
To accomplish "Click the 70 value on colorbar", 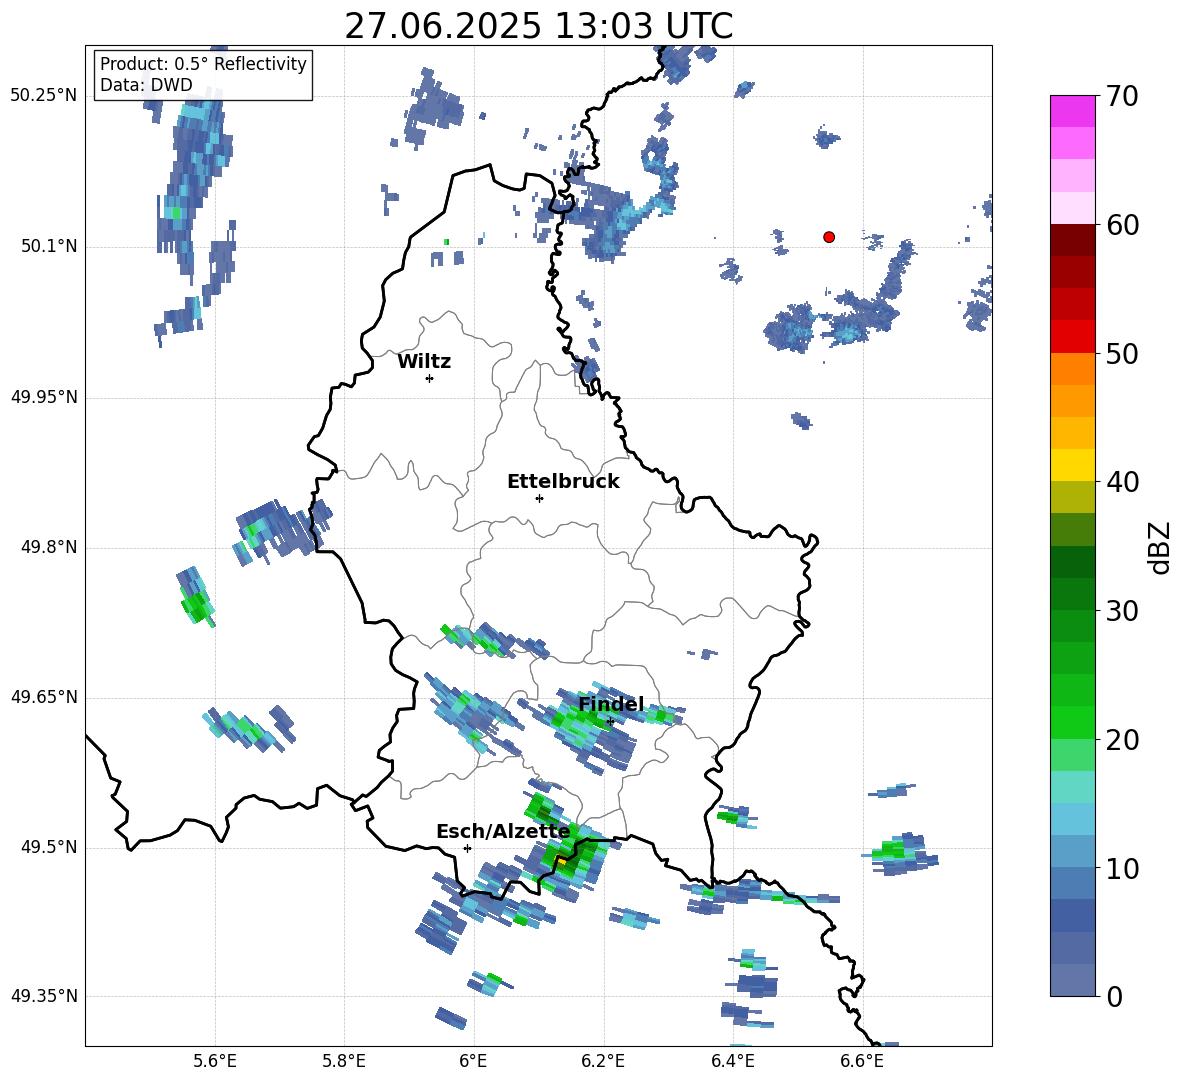I will click(x=1122, y=96).
